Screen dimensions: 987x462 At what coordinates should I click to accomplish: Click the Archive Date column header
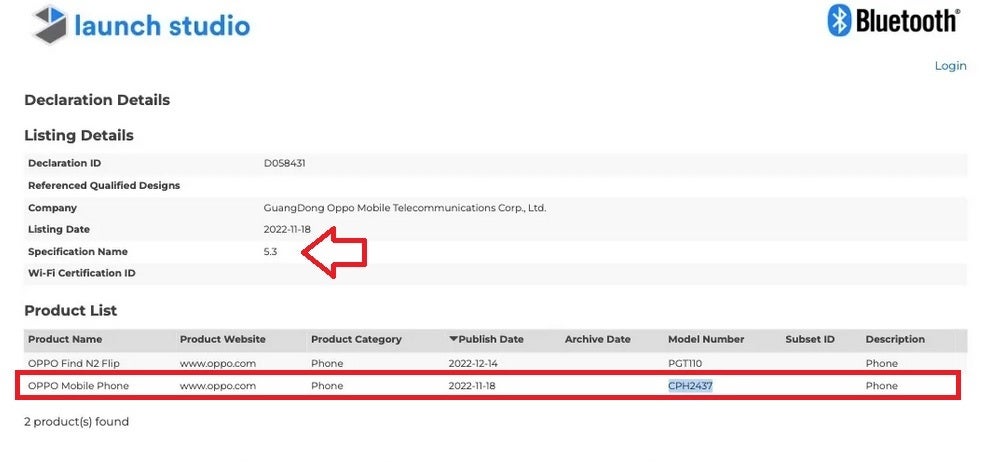tap(597, 339)
